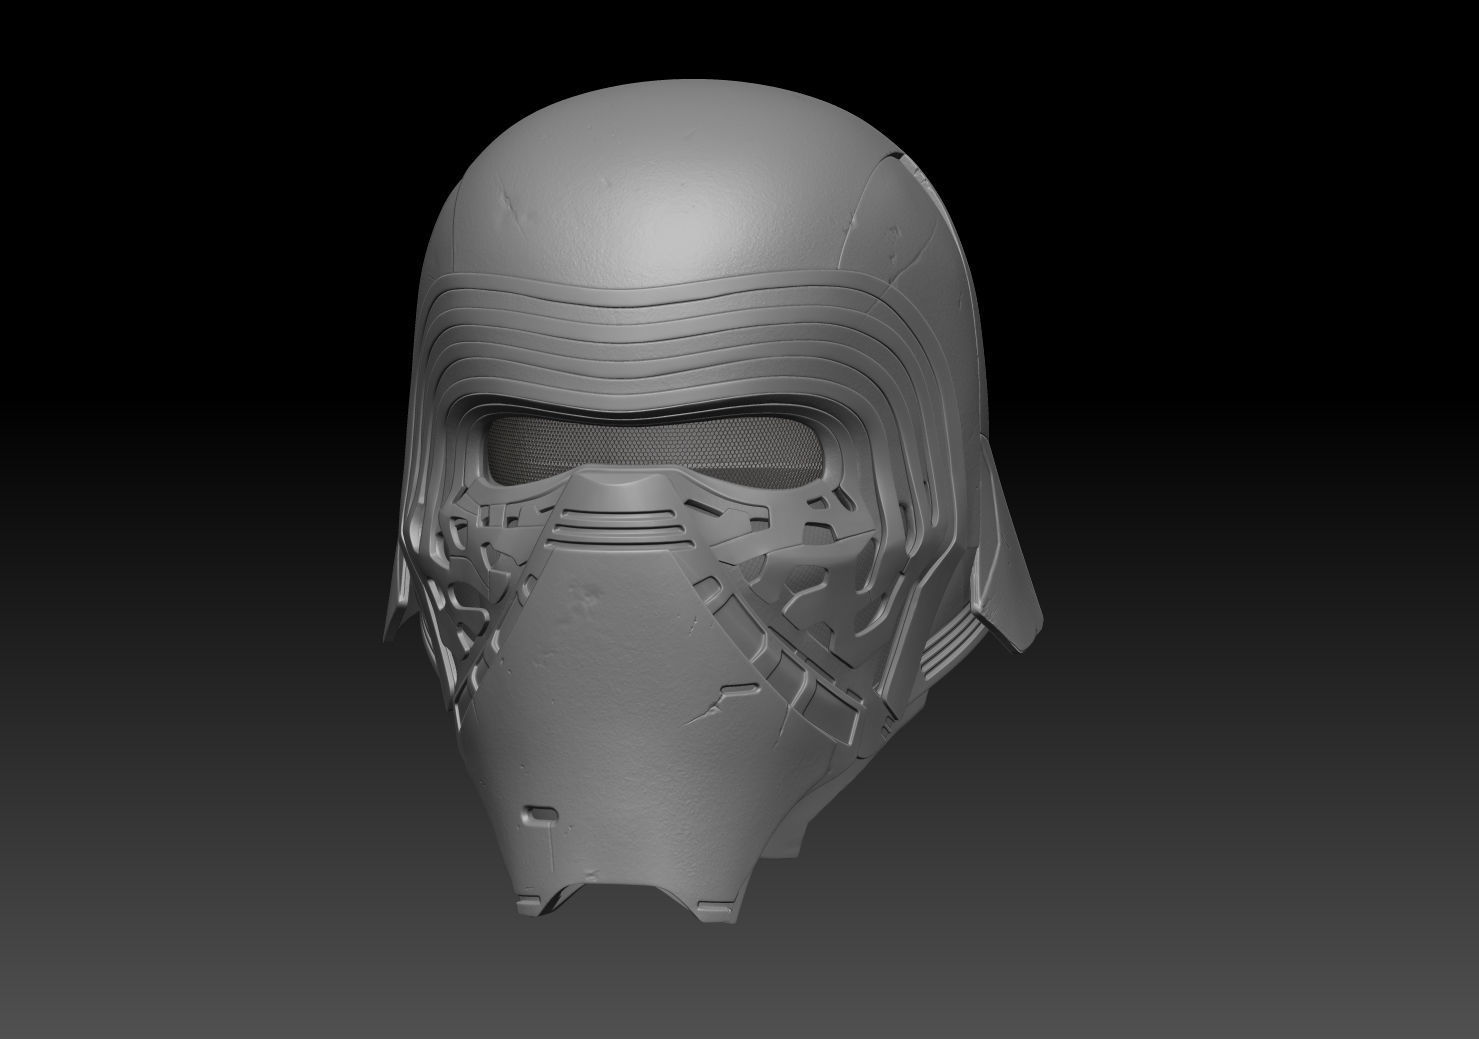The image size is (1479, 1039).
Task: Select the smooth dome of the helmet
Action: 690,187
